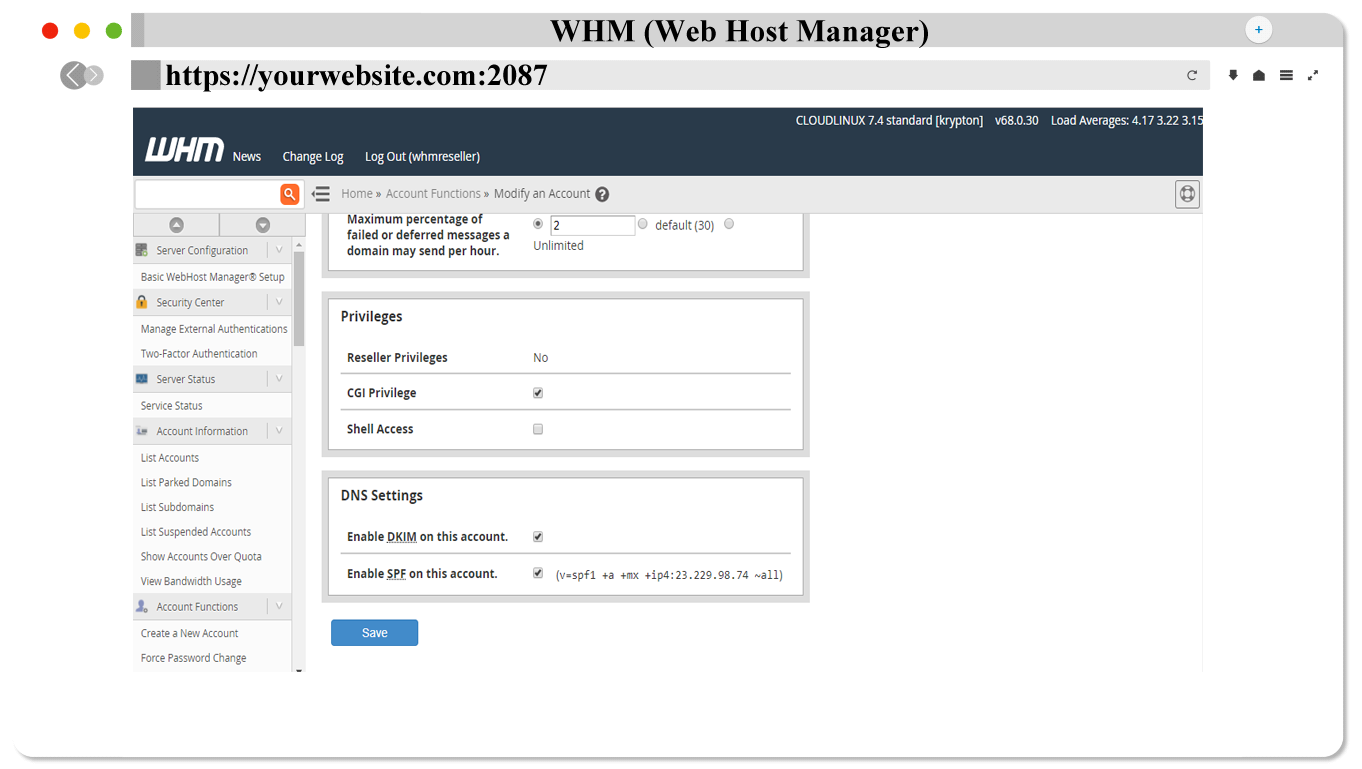
Task: Click the browser back arrow
Action: point(73,75)
